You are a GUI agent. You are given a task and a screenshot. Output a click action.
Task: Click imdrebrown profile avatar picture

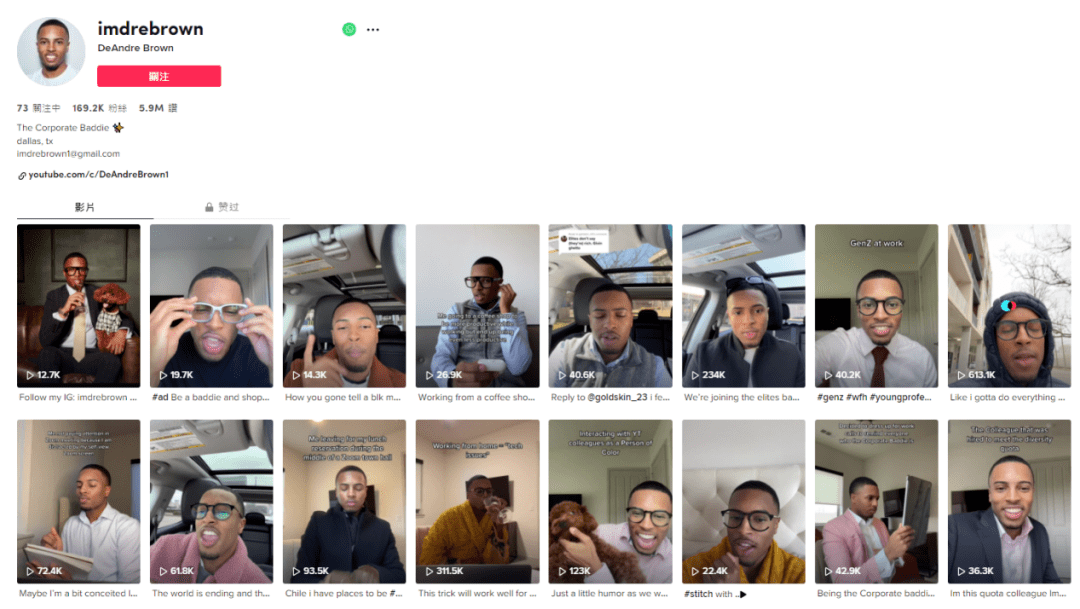click(x=51, y=52)
